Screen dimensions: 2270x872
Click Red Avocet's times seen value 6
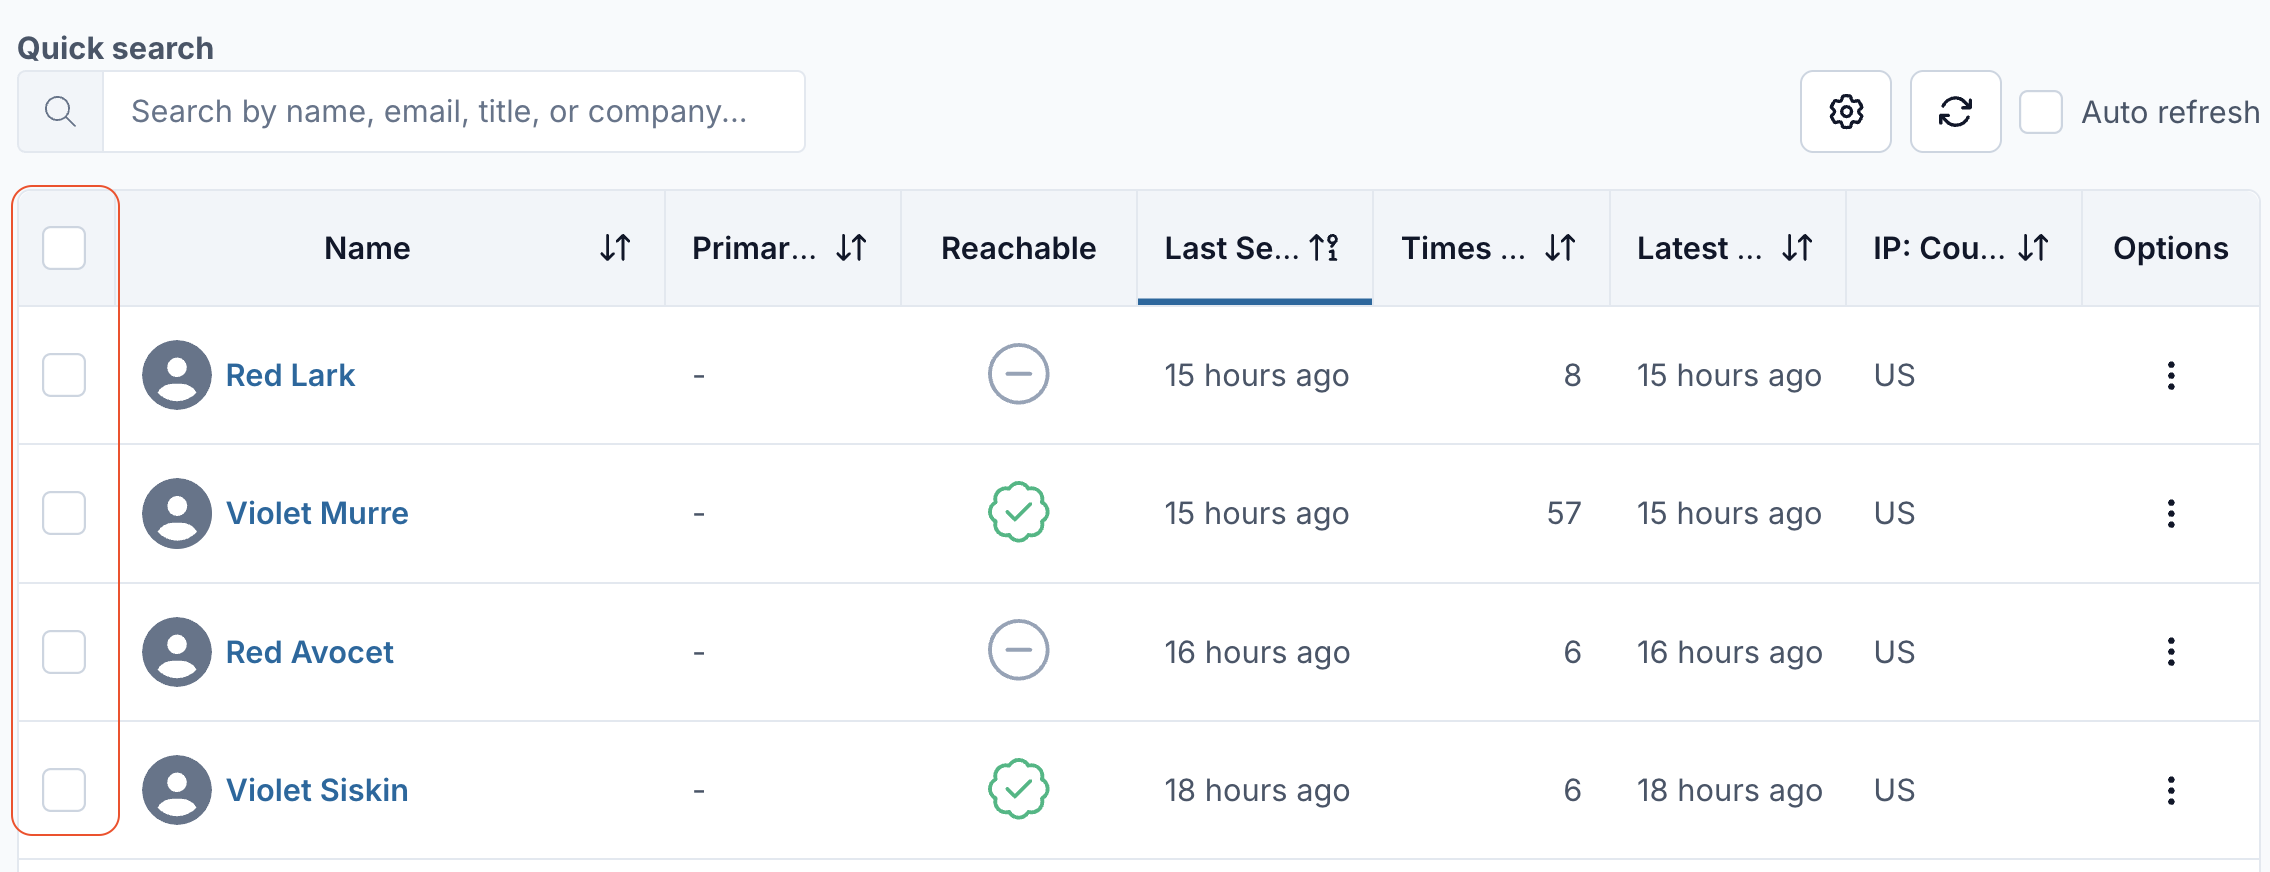(1572, 652)
